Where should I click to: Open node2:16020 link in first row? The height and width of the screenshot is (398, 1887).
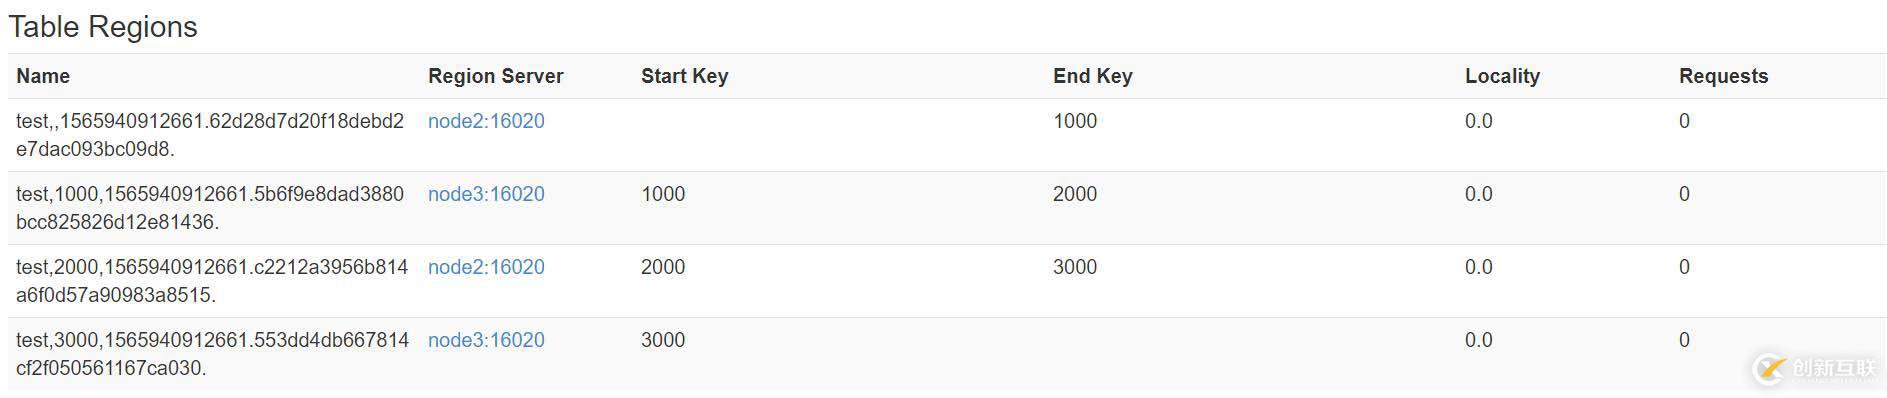pyautogui.click(x=486, y=121)
